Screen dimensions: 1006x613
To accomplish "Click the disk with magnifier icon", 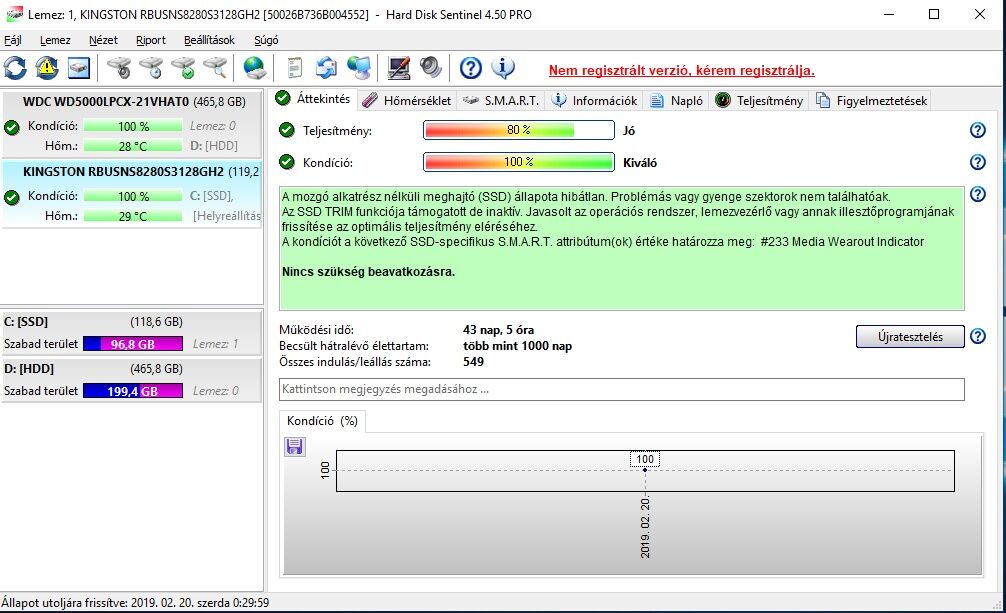I will click(216, 67).
